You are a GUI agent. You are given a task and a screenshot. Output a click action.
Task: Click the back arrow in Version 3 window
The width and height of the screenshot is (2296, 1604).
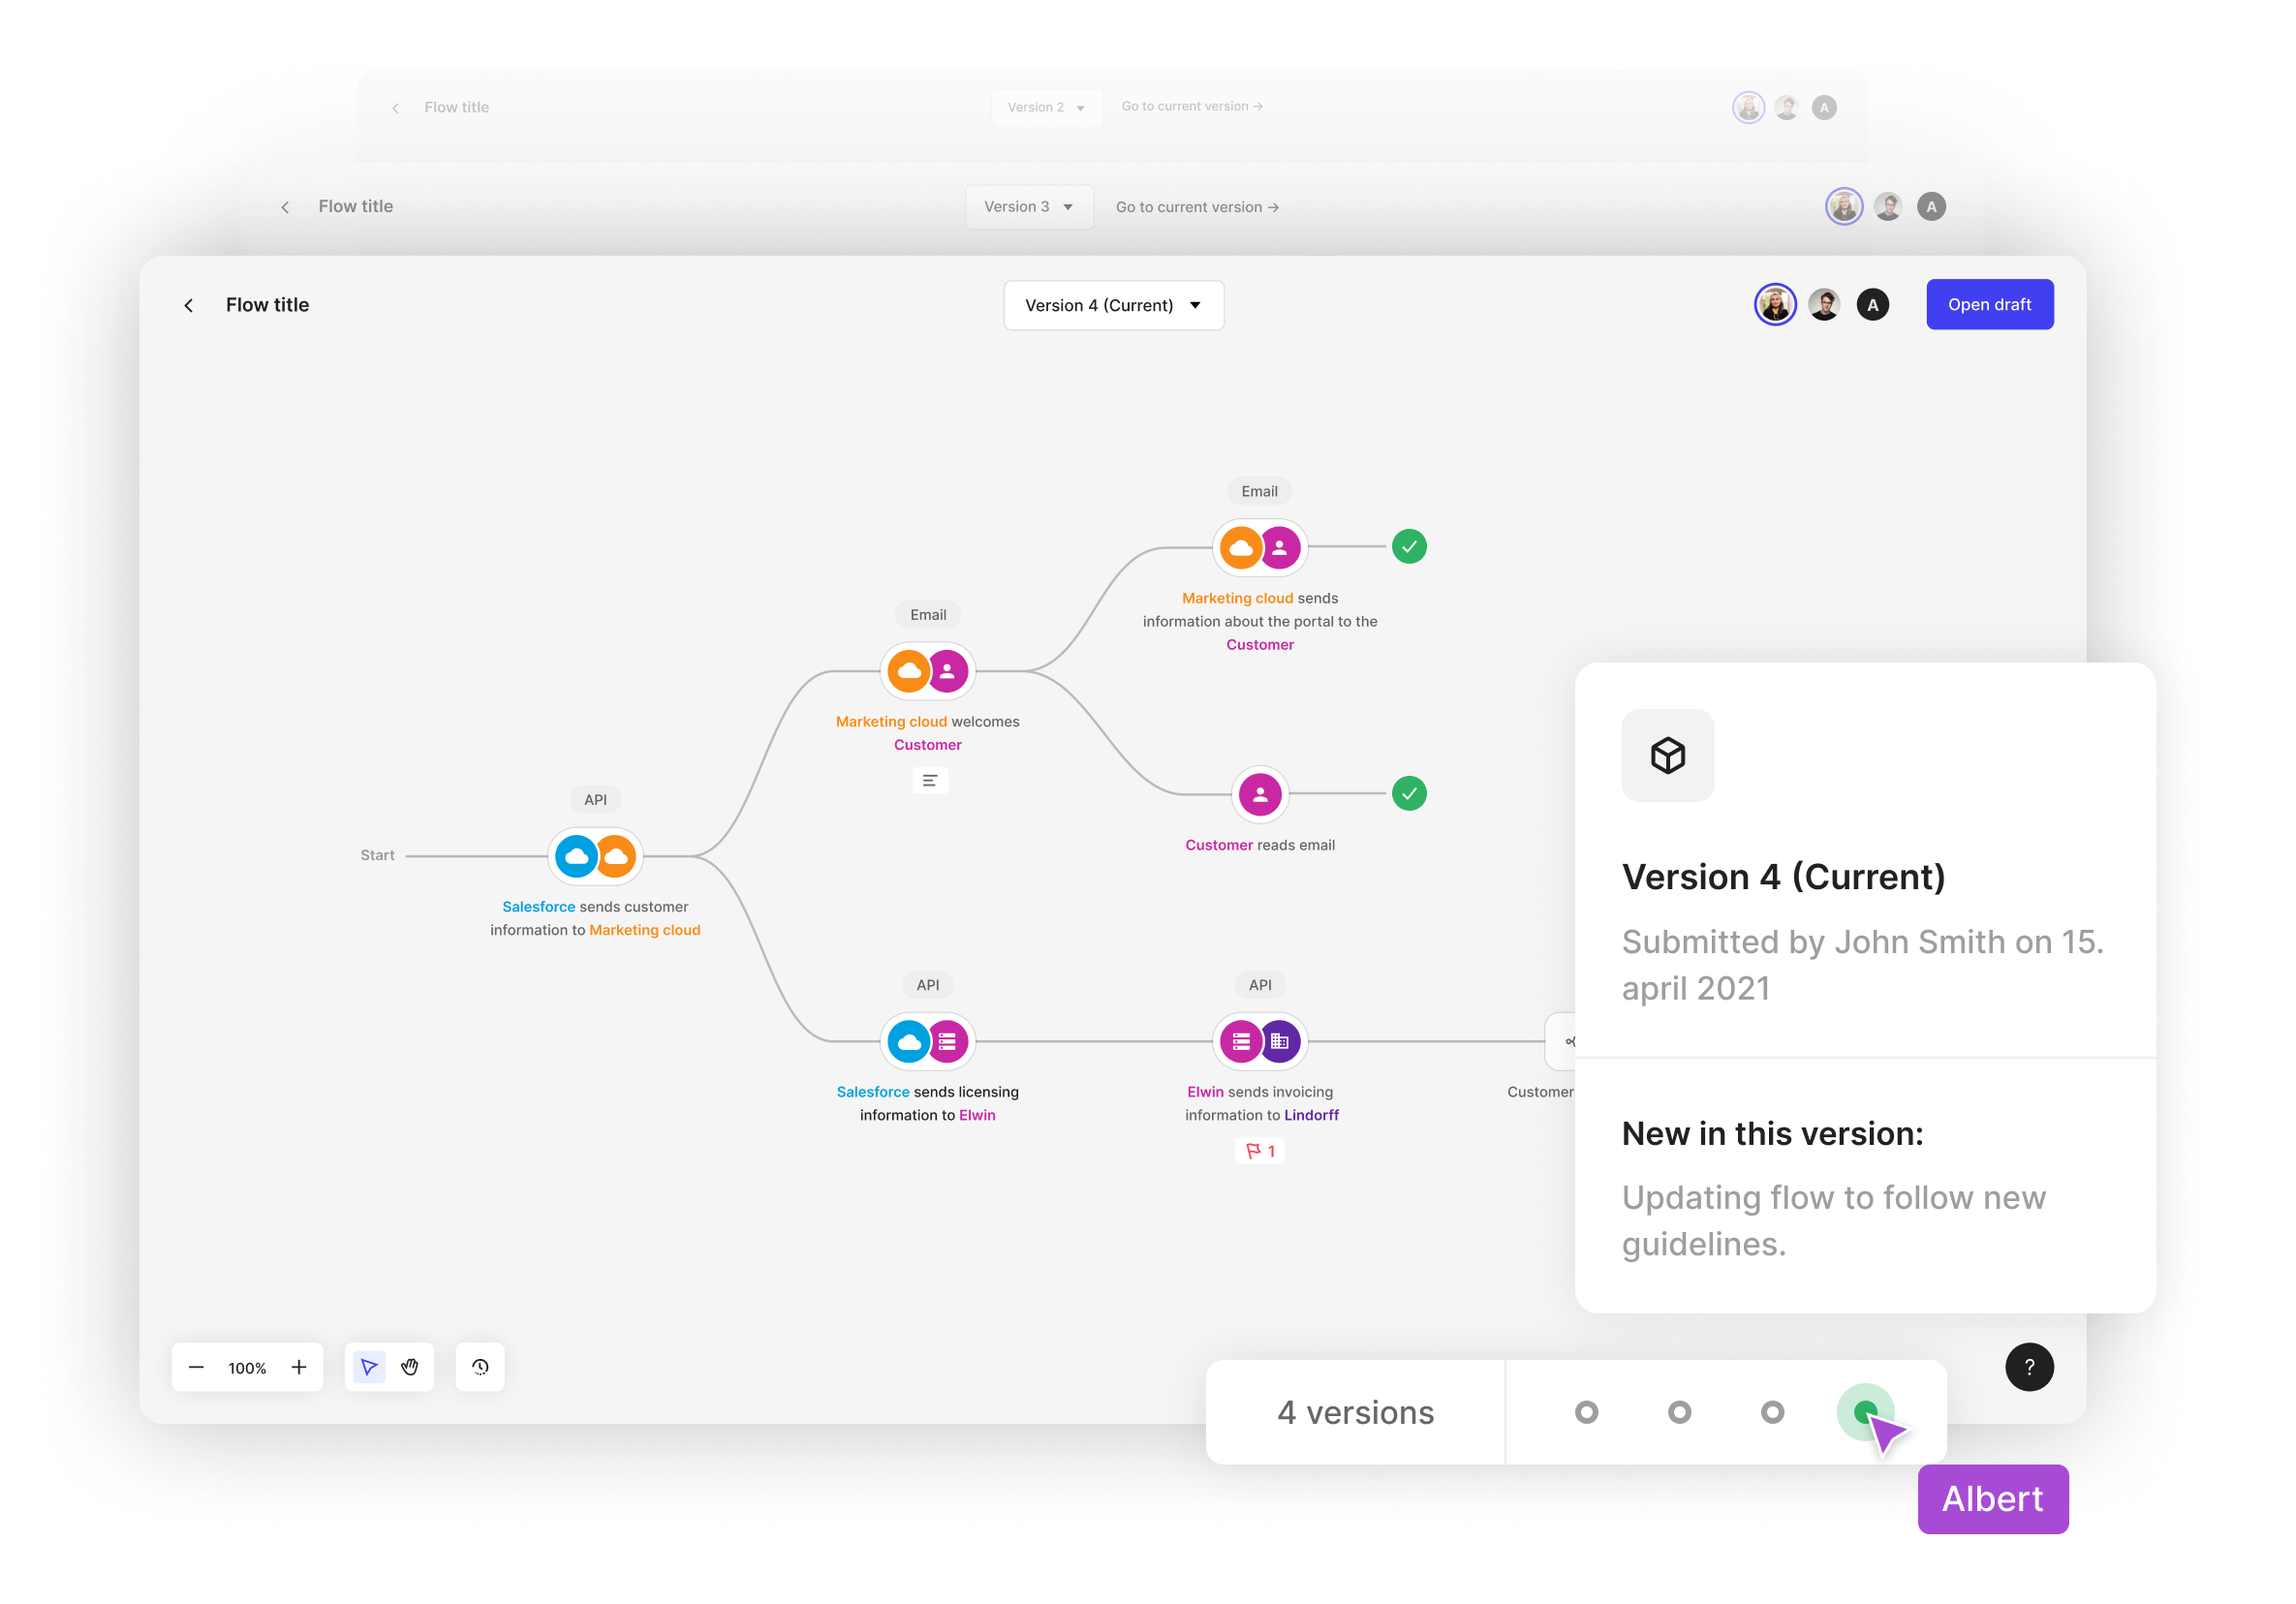285,207
